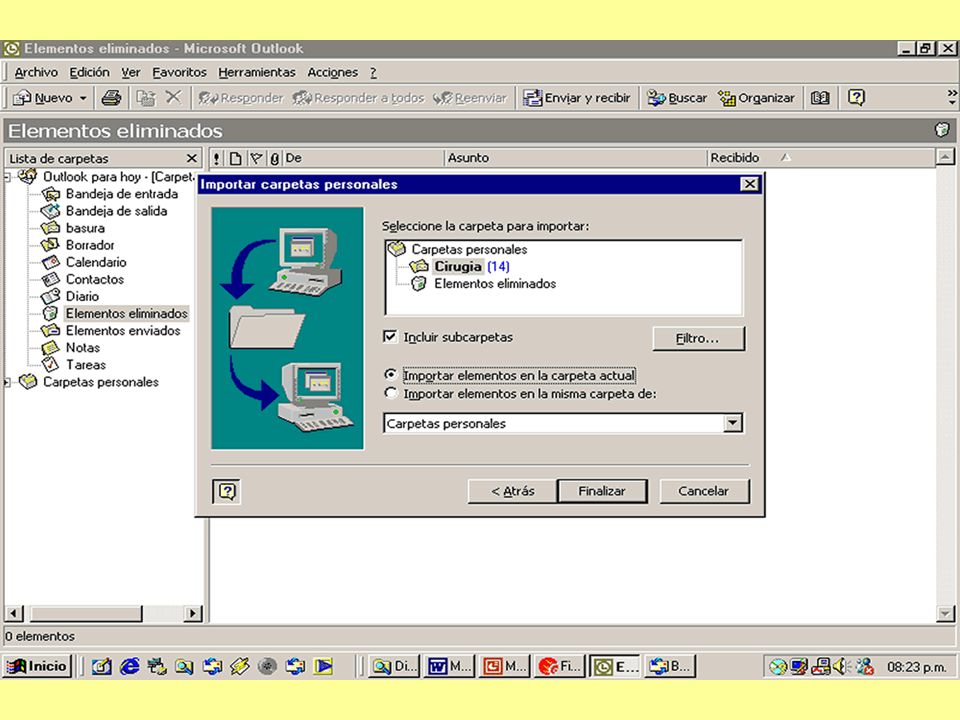Image resolution: width=960 pixels, height=720 pixels.
Task: Select Importar elementos en la carpeta actual
Action: coord(390,373)
